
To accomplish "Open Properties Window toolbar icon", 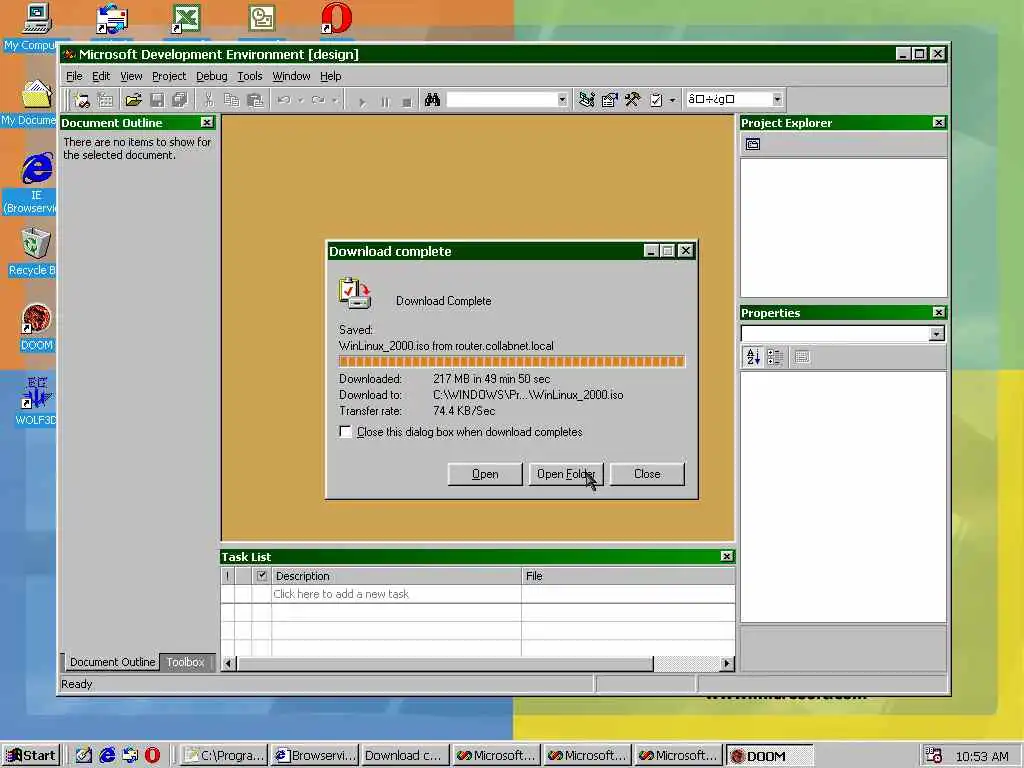I will click(x=610, y=100).
